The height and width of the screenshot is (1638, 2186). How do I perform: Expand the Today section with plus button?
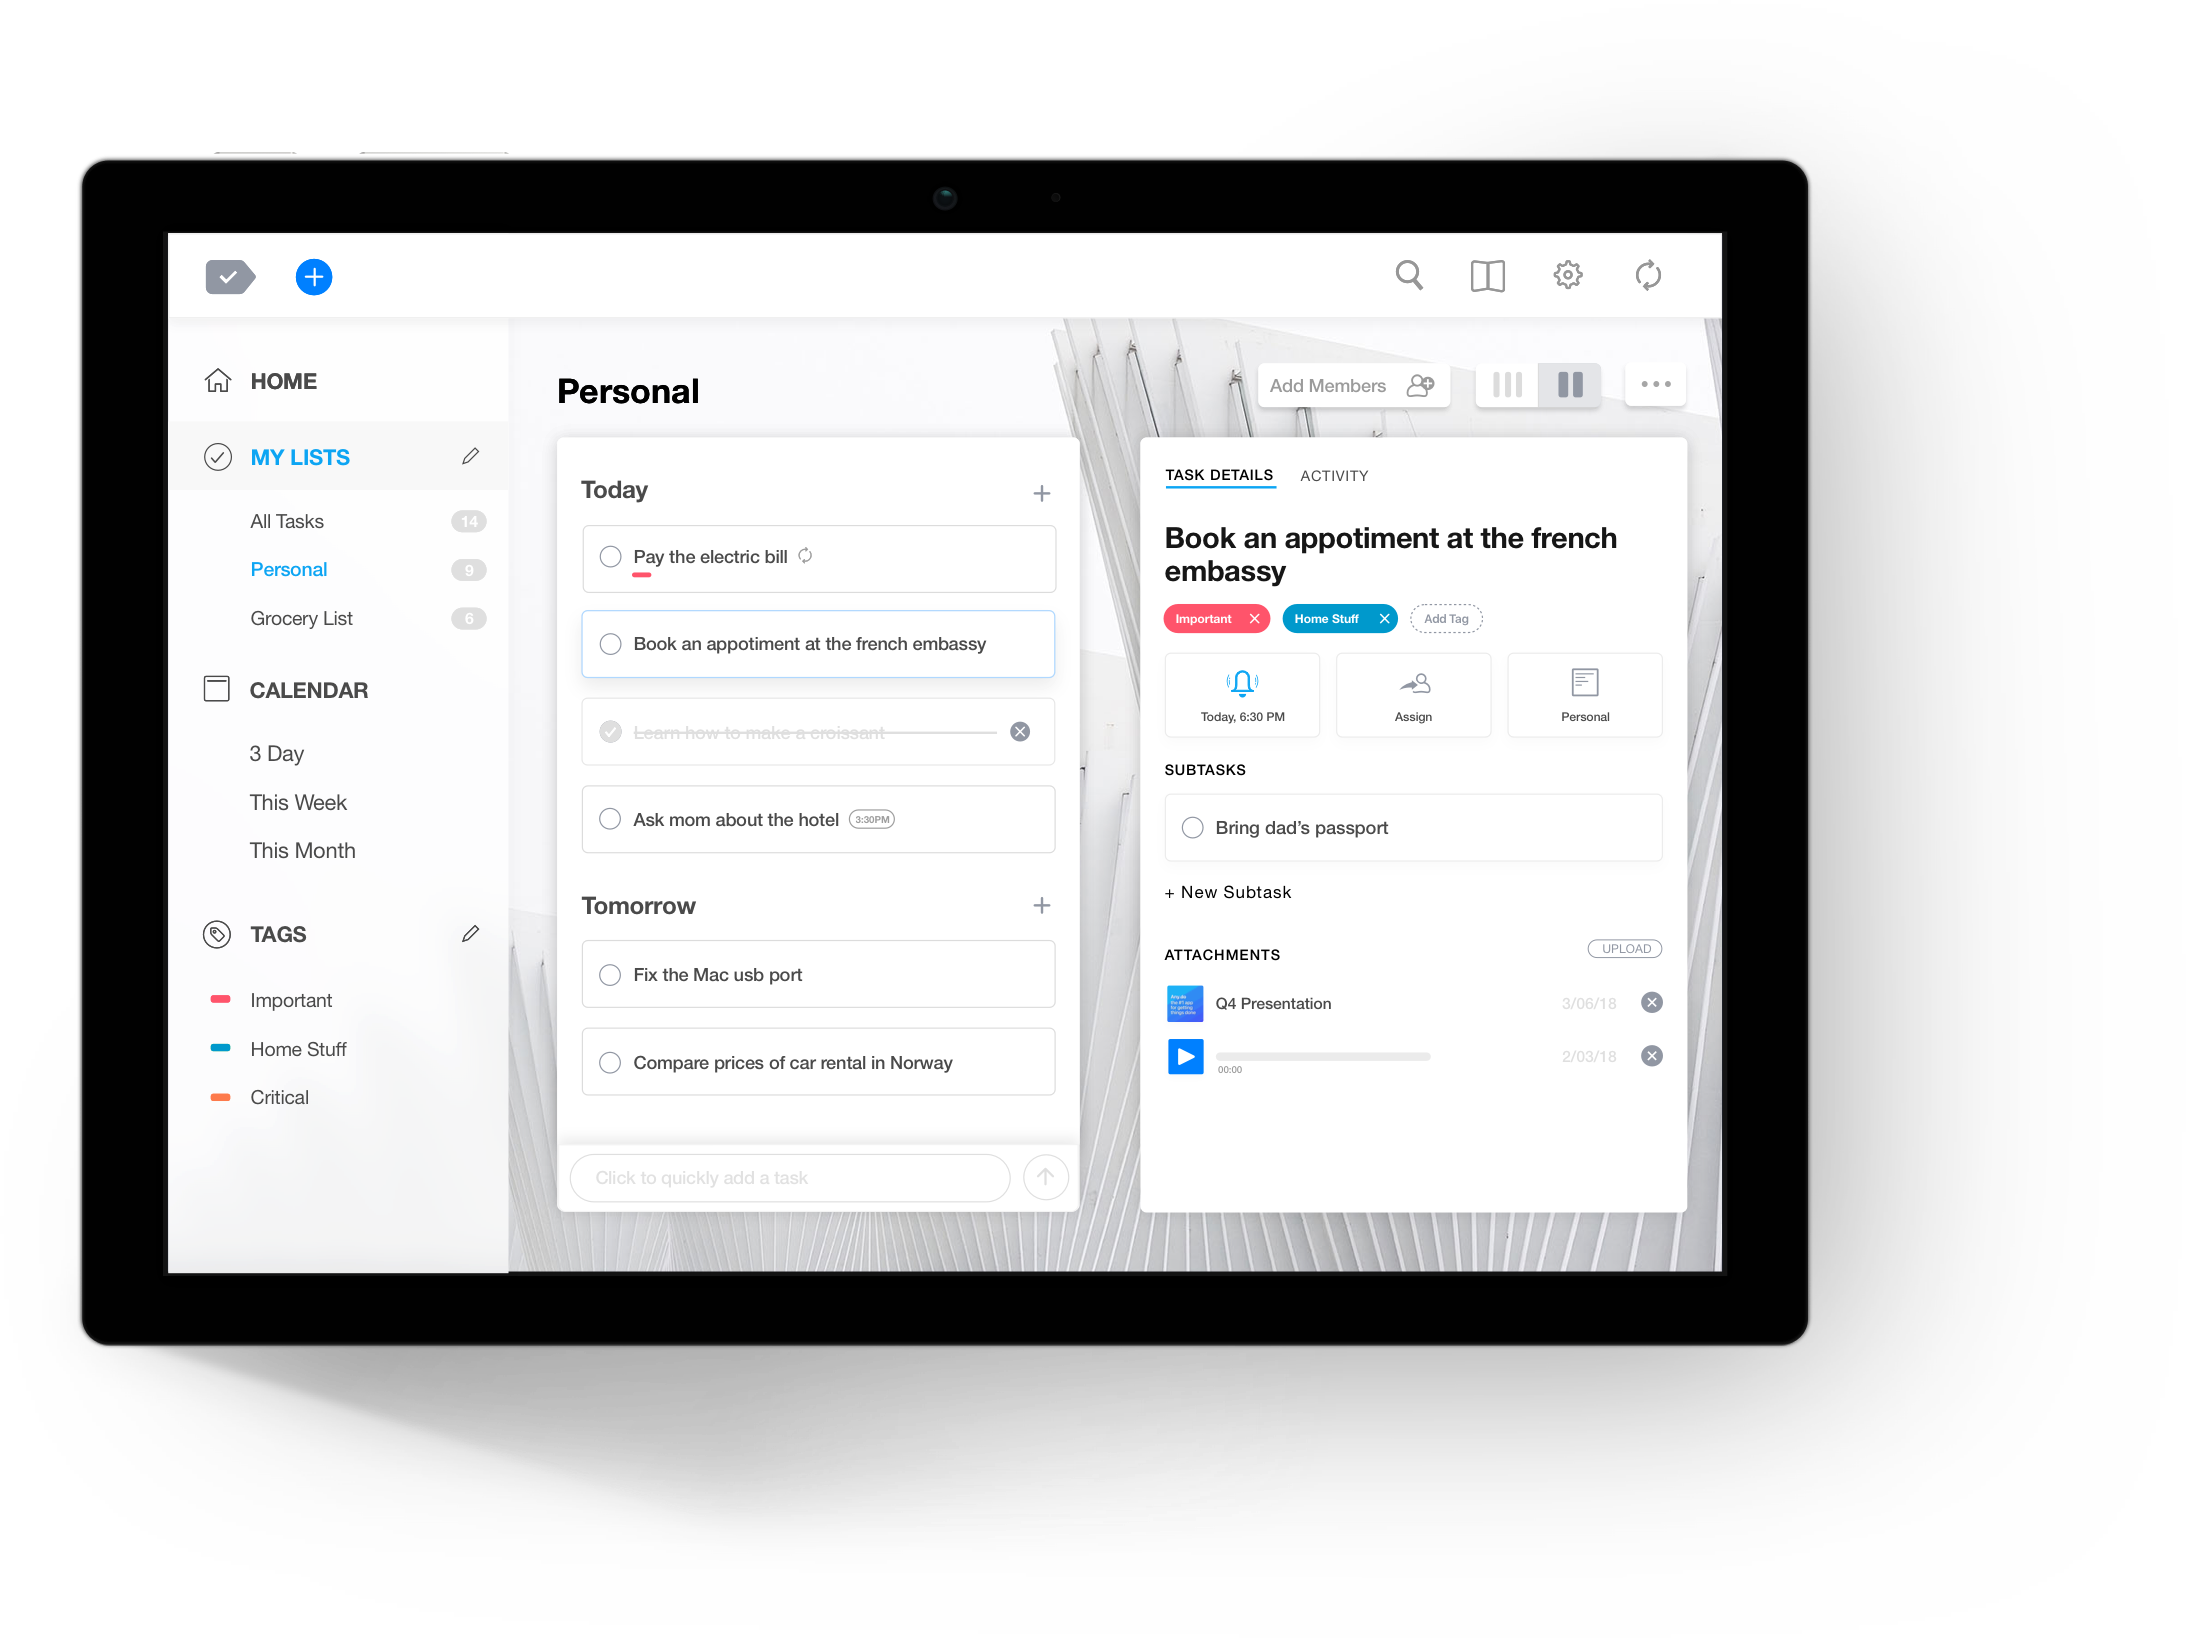pyautogui.click(x=1042, y=492)
